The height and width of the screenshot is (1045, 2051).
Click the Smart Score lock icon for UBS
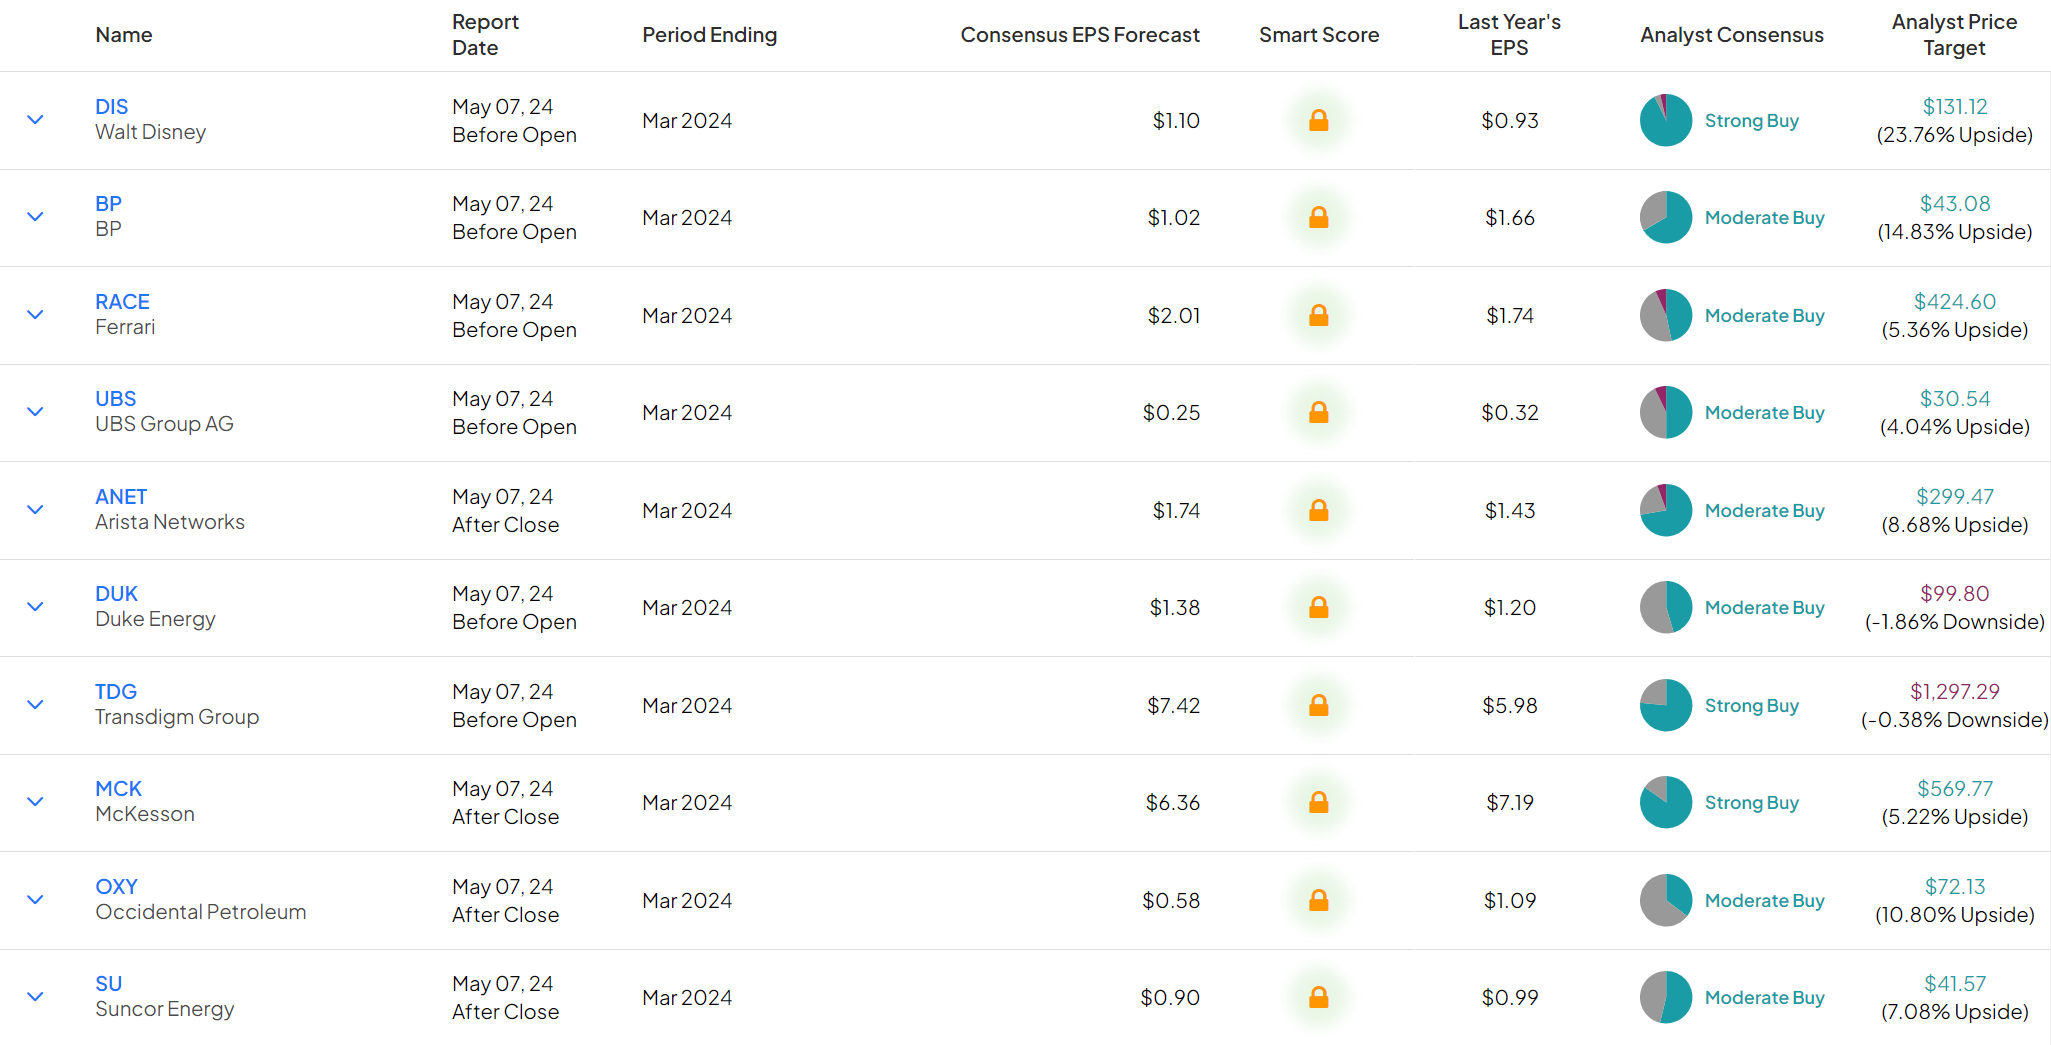point(1319,413)
